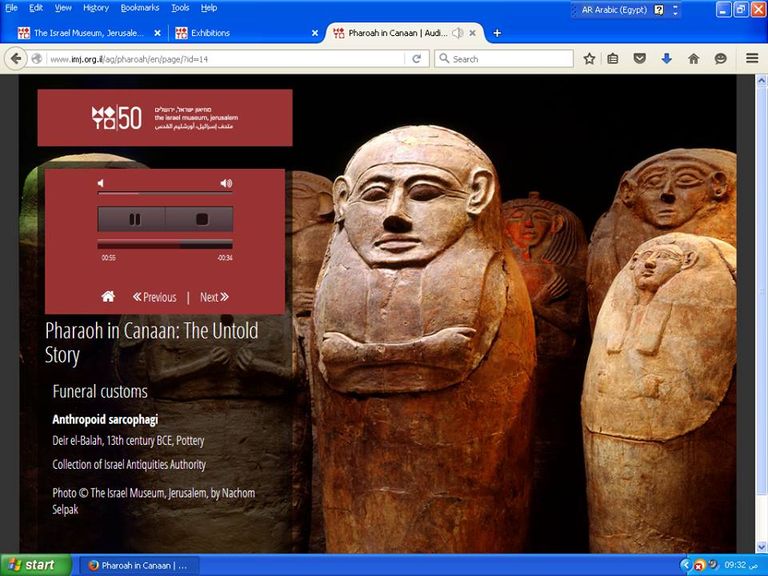The height and width of the screenshot is (576, 768).
Task: Open a new browser tab
Action: pos(497,33)
